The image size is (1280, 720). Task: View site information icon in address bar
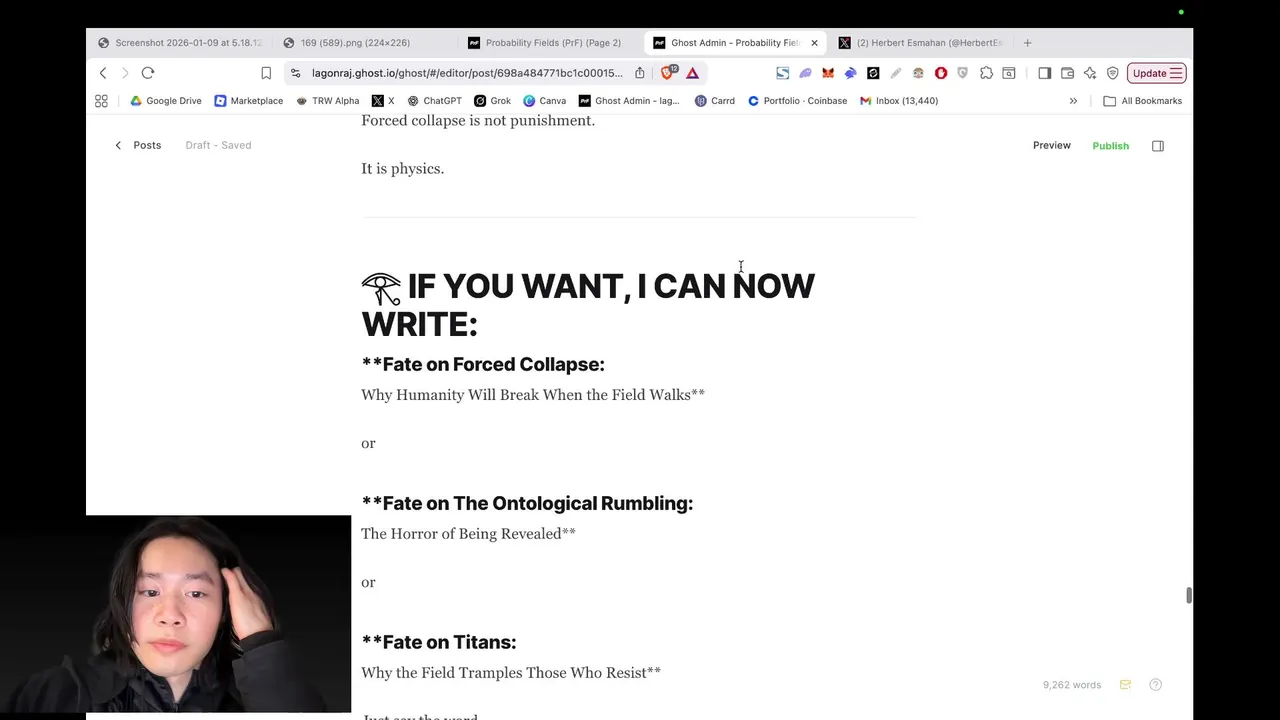coord(295,73)
